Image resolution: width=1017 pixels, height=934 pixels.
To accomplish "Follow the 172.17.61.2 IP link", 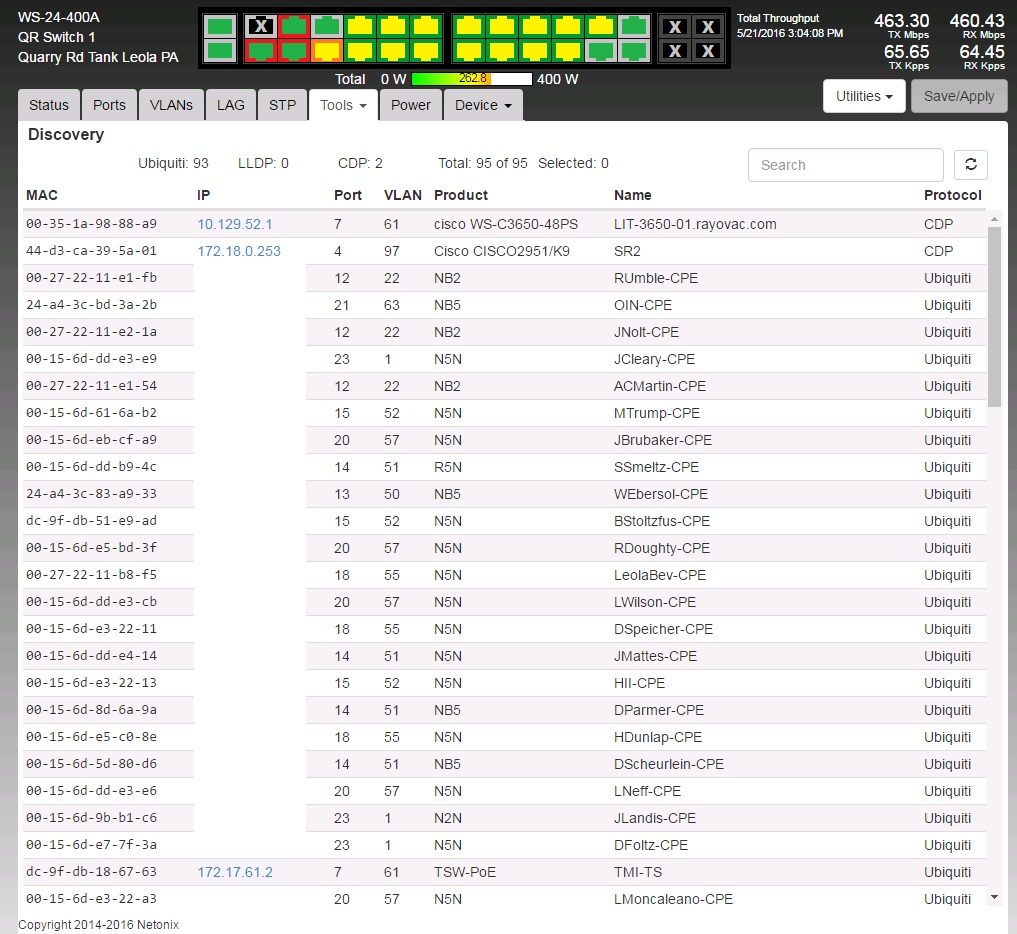I will click(x=235, y=872).
